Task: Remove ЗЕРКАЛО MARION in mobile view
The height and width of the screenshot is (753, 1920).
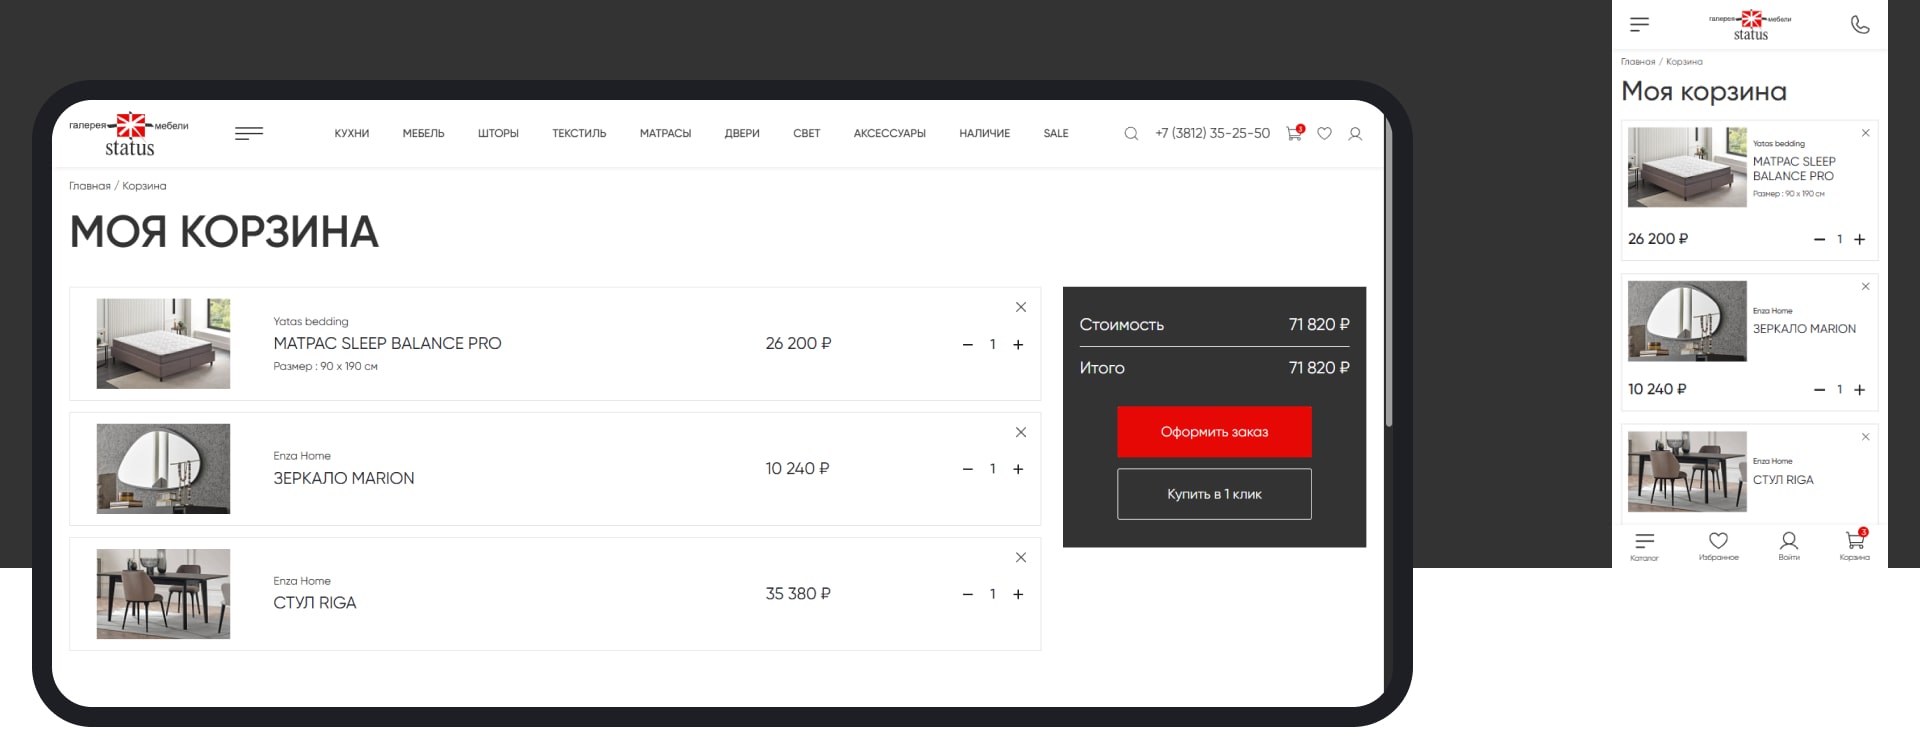Action: coord(1865,287)
